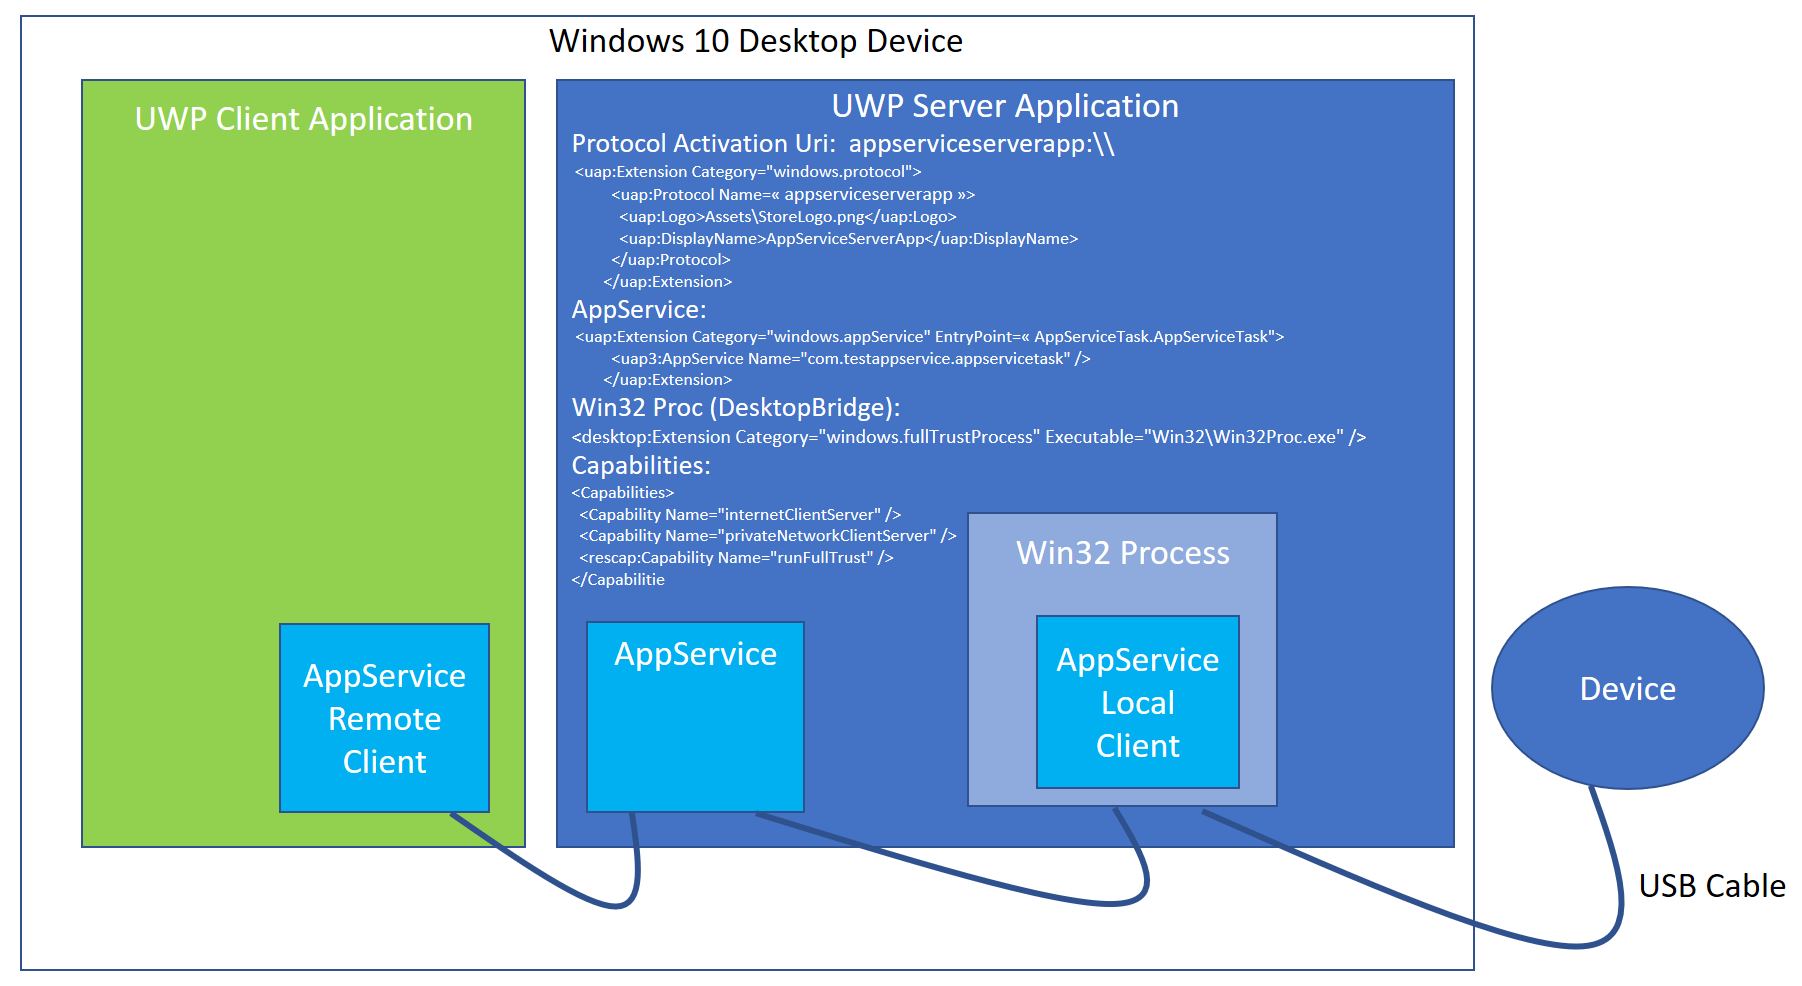
Task: Click the AppService Remote Client box
Action: point(384,718)
